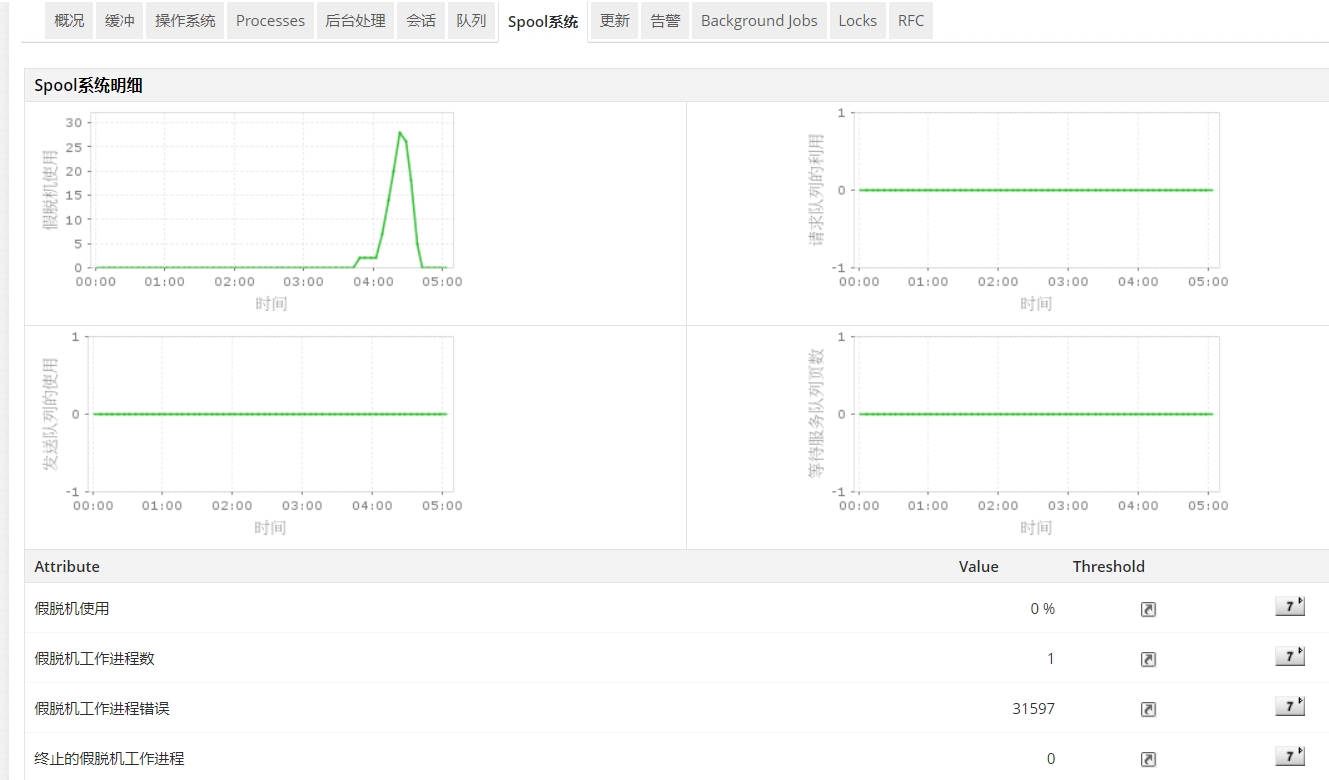This screenshot has width=1329, height=780.
Task: Open the Background Jobs tab
Action: coord(759,21)
